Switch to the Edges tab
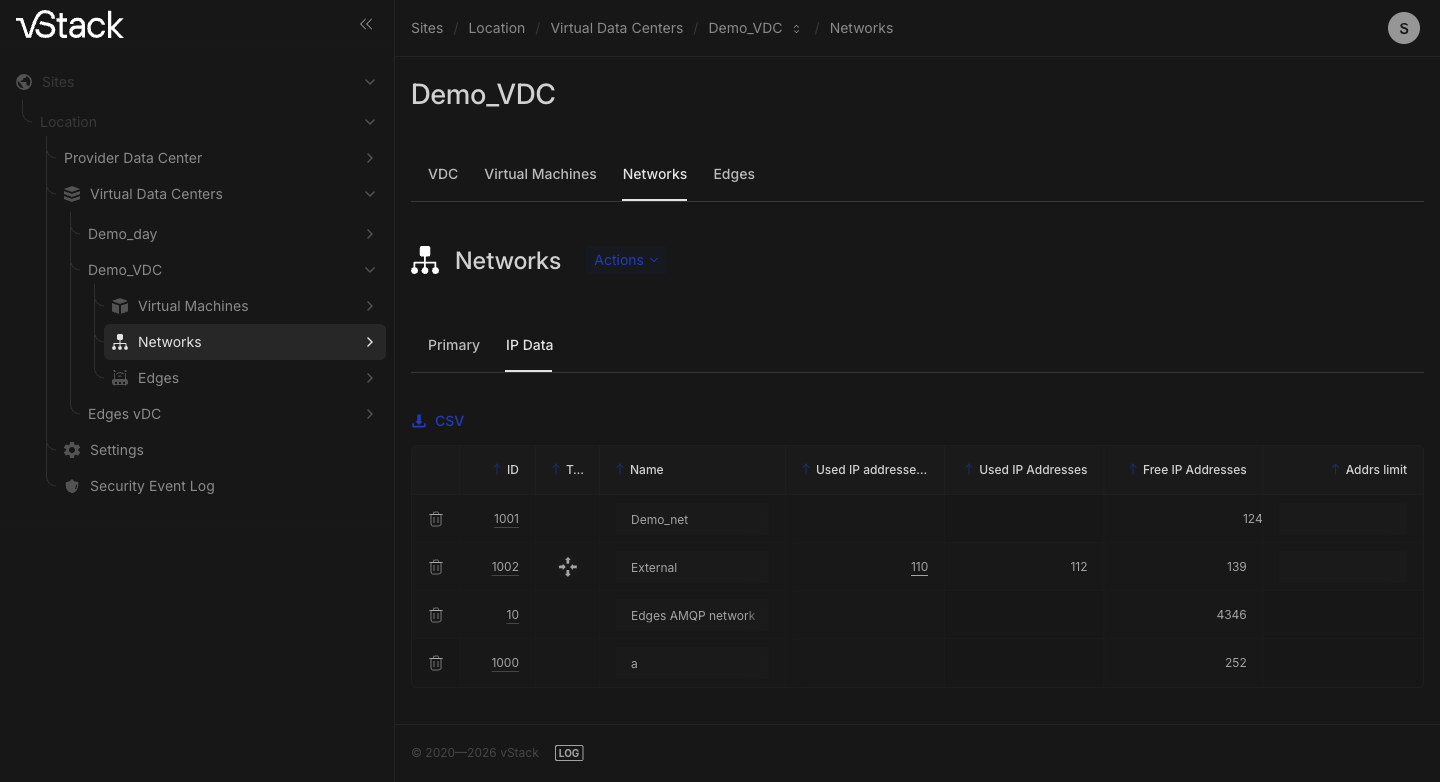 (x=734, y=174)
